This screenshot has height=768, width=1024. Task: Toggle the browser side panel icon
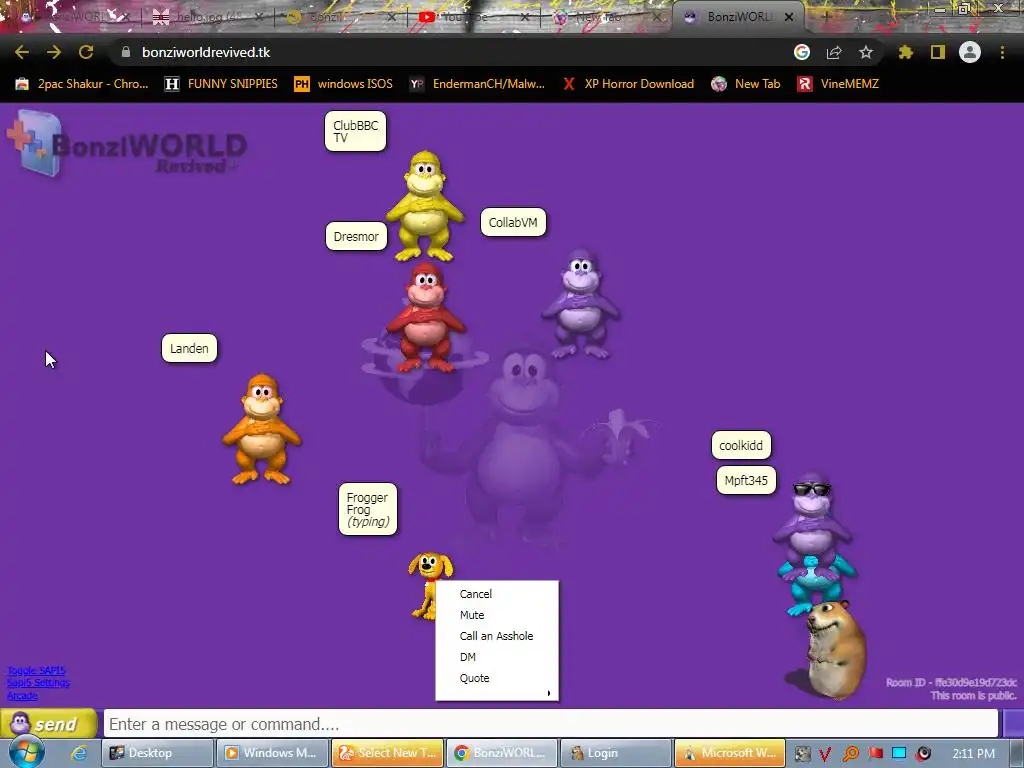click(938, 52)
